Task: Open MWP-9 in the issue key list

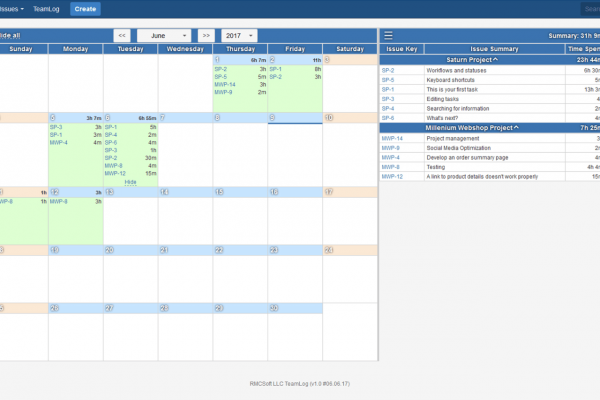Action: (391, 148)
